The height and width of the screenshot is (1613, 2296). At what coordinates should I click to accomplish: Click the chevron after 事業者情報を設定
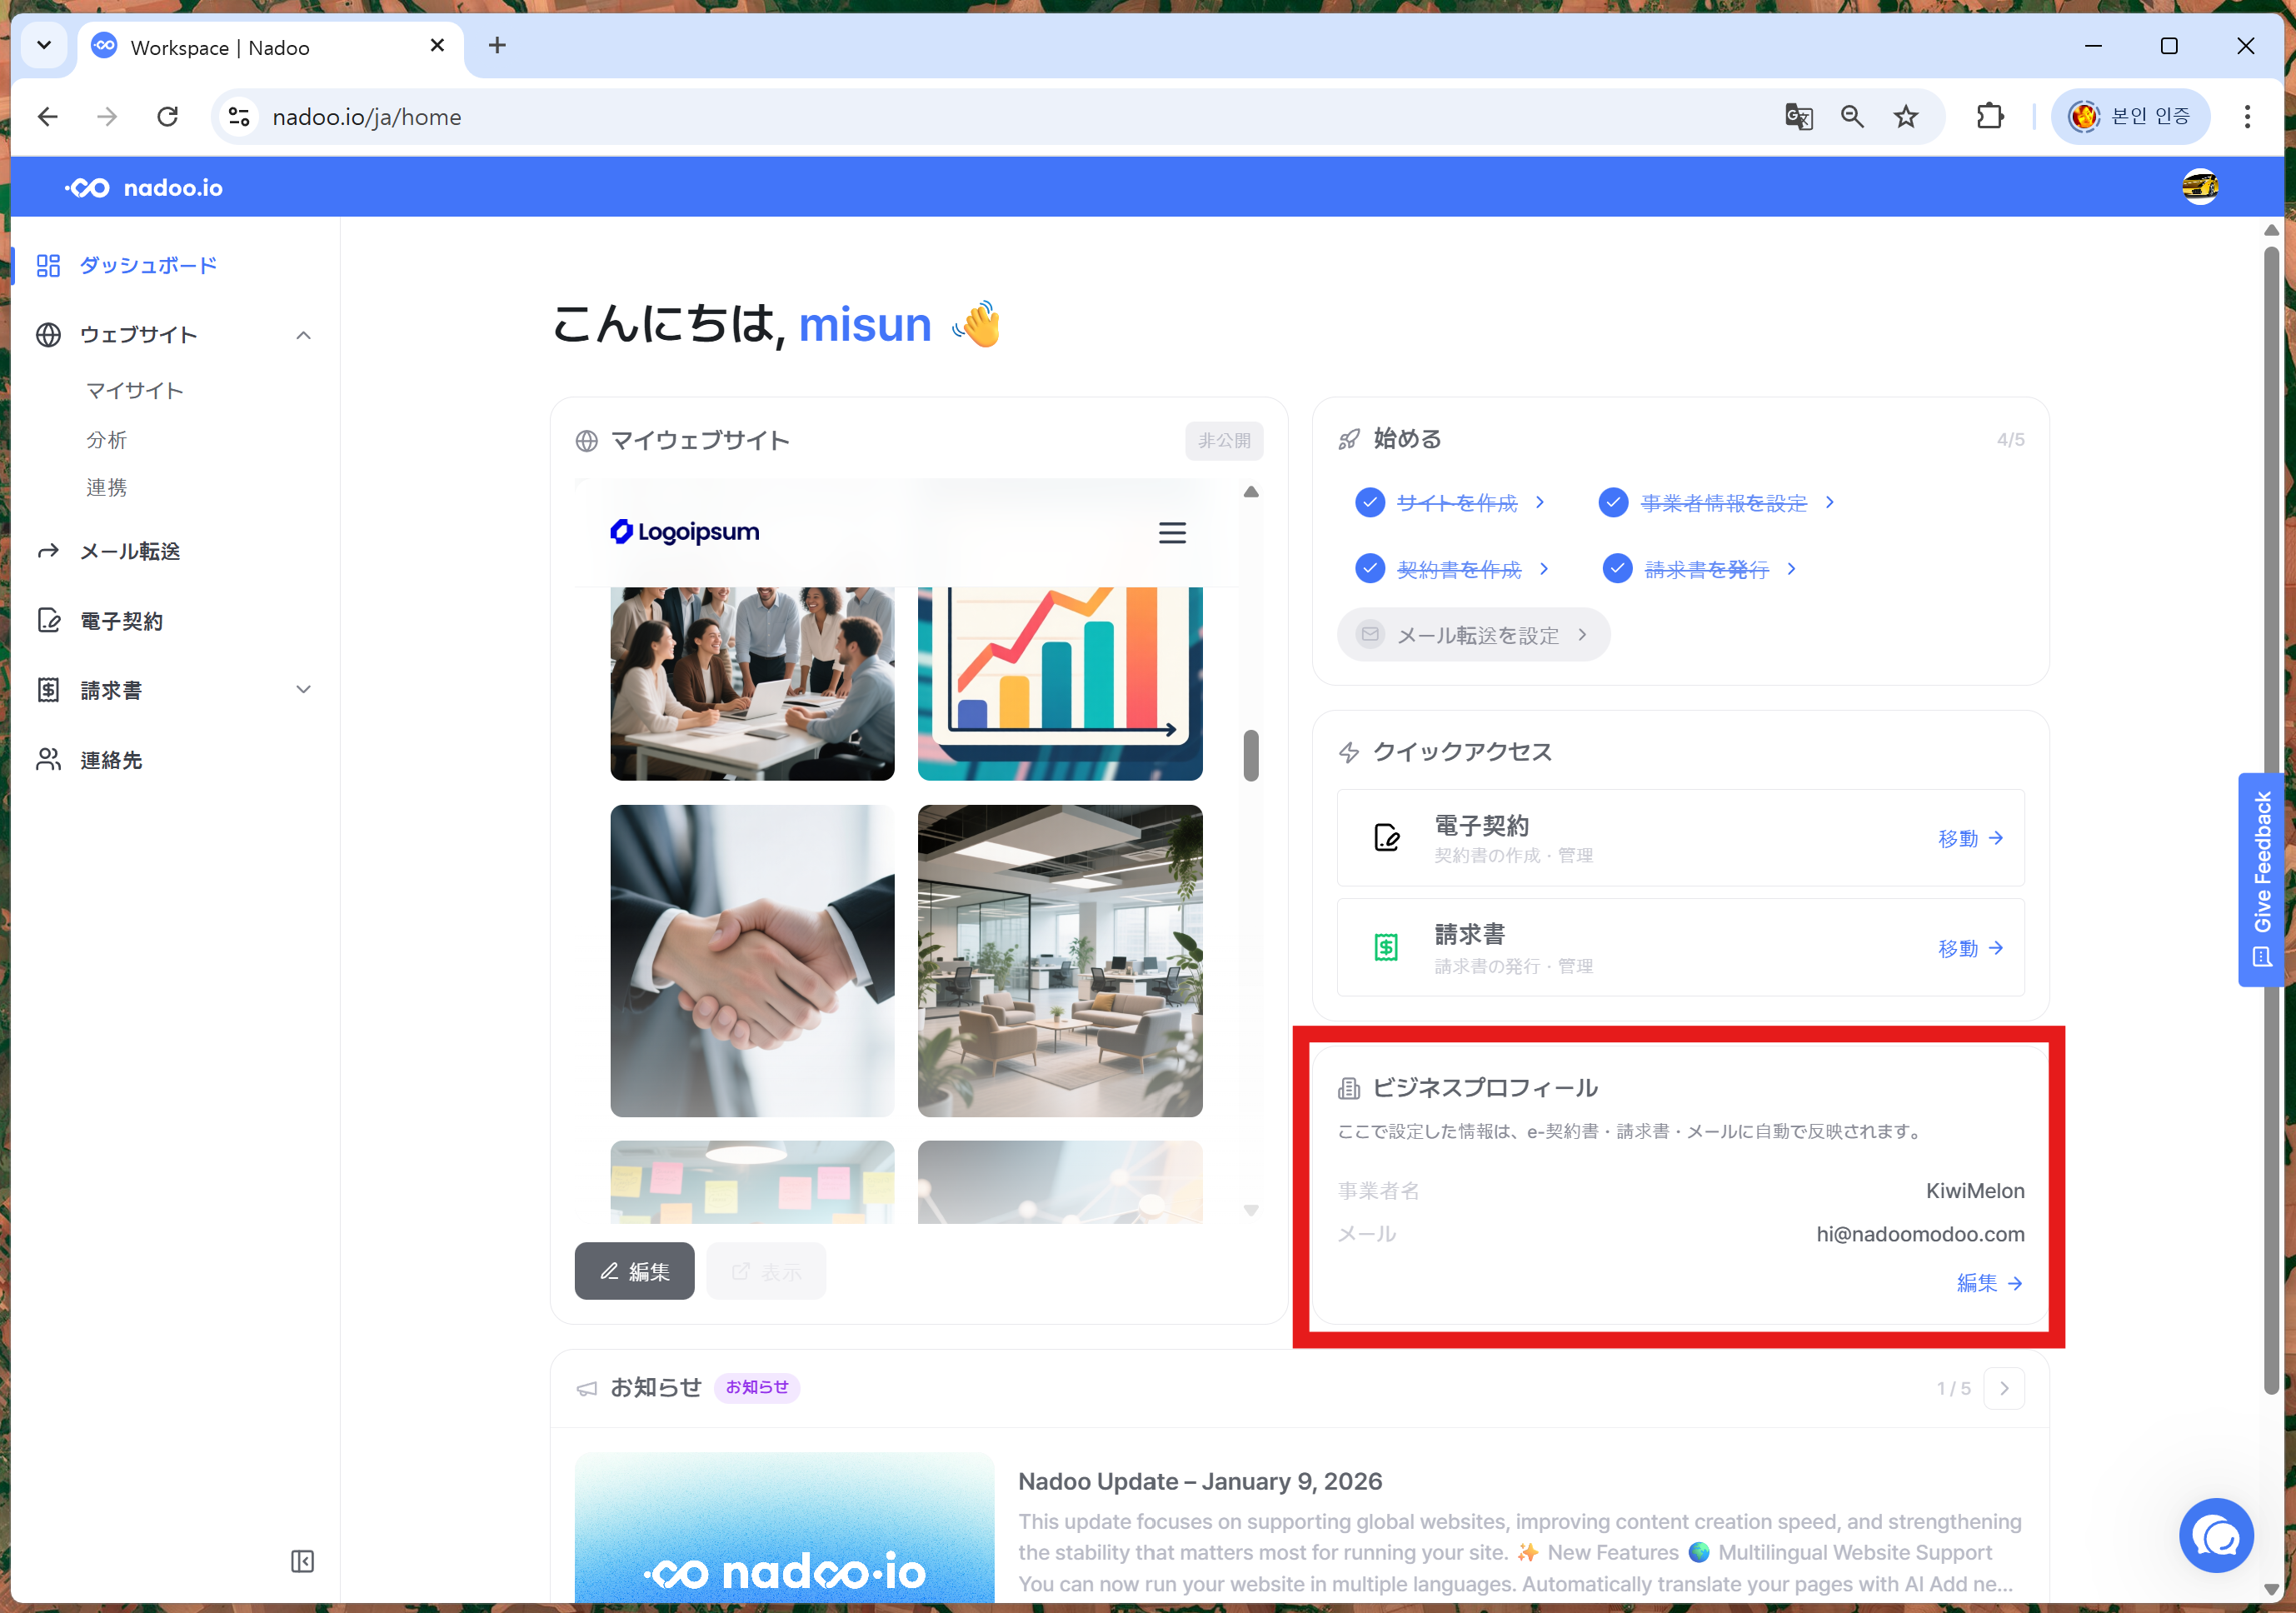tap(1829, 502)
